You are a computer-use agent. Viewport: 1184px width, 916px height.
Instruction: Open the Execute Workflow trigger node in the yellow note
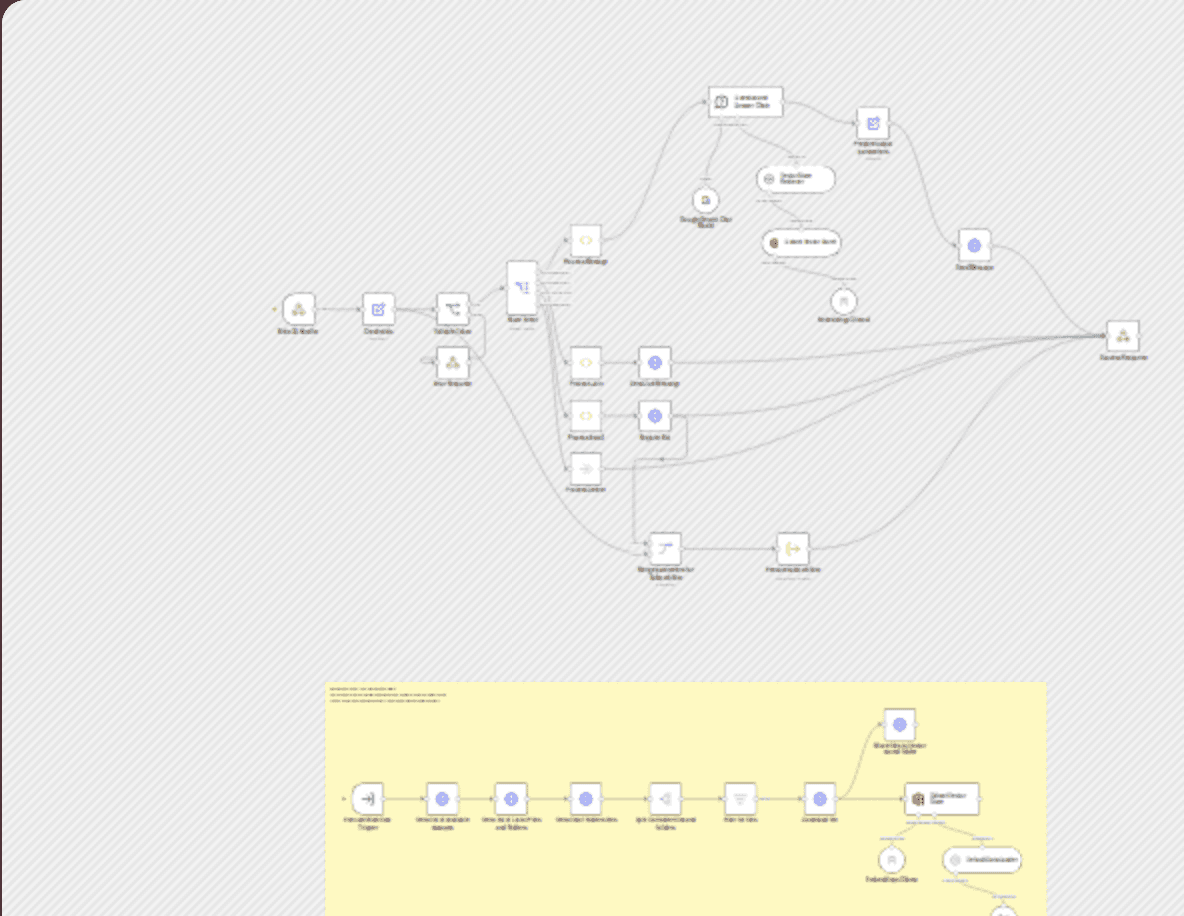click(x=368, y=799)
